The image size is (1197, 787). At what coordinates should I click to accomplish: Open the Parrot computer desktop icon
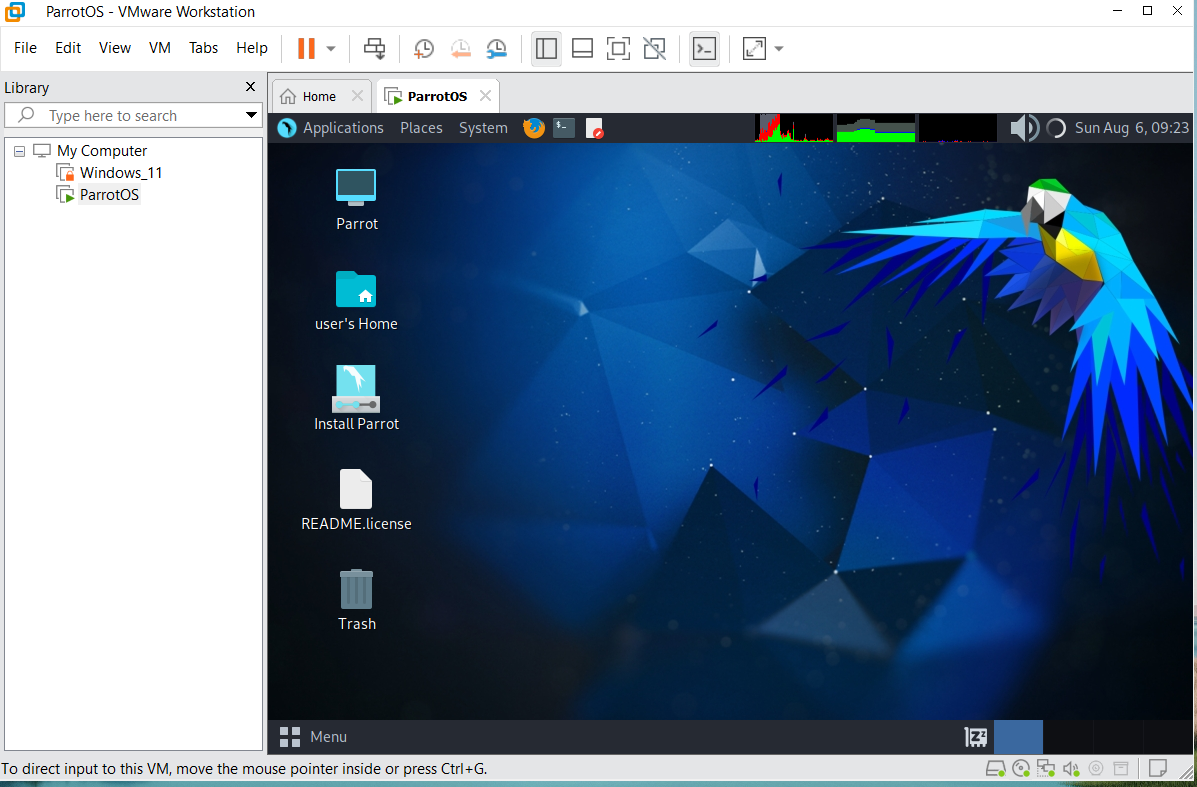(x=357, y=200)
